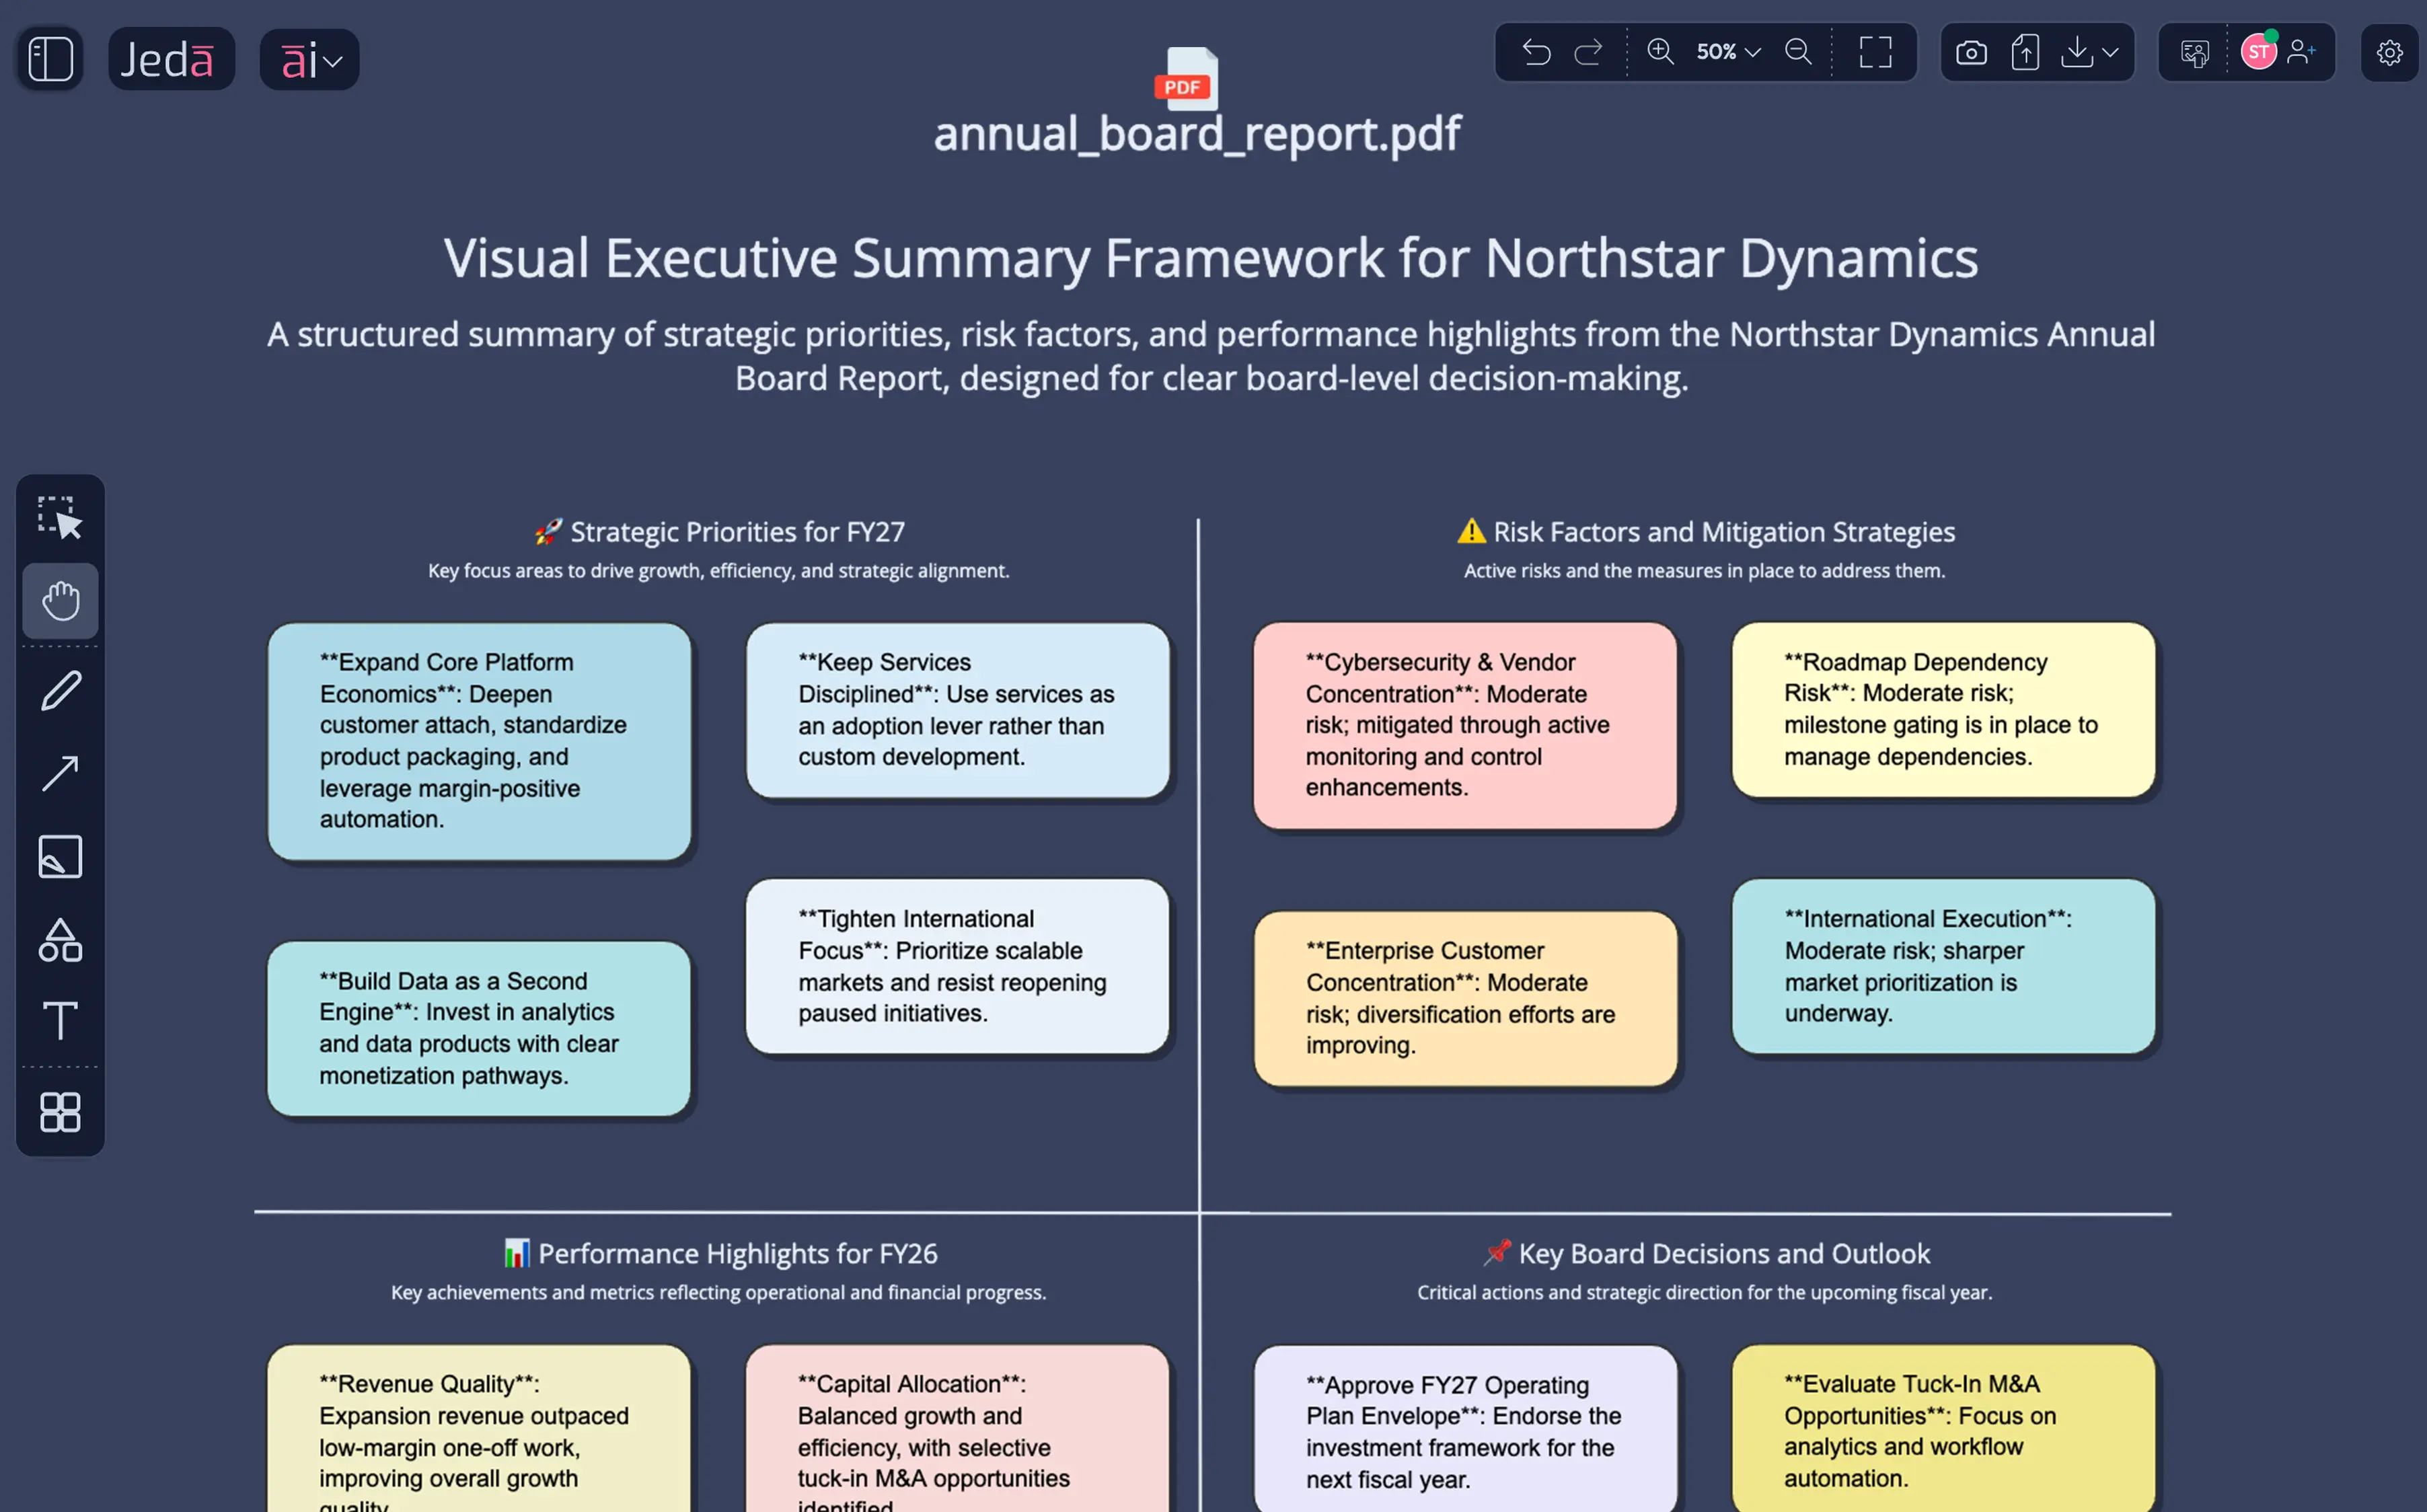Click the Strategic Priorities for FY27 heading

(x=719, y=532)
